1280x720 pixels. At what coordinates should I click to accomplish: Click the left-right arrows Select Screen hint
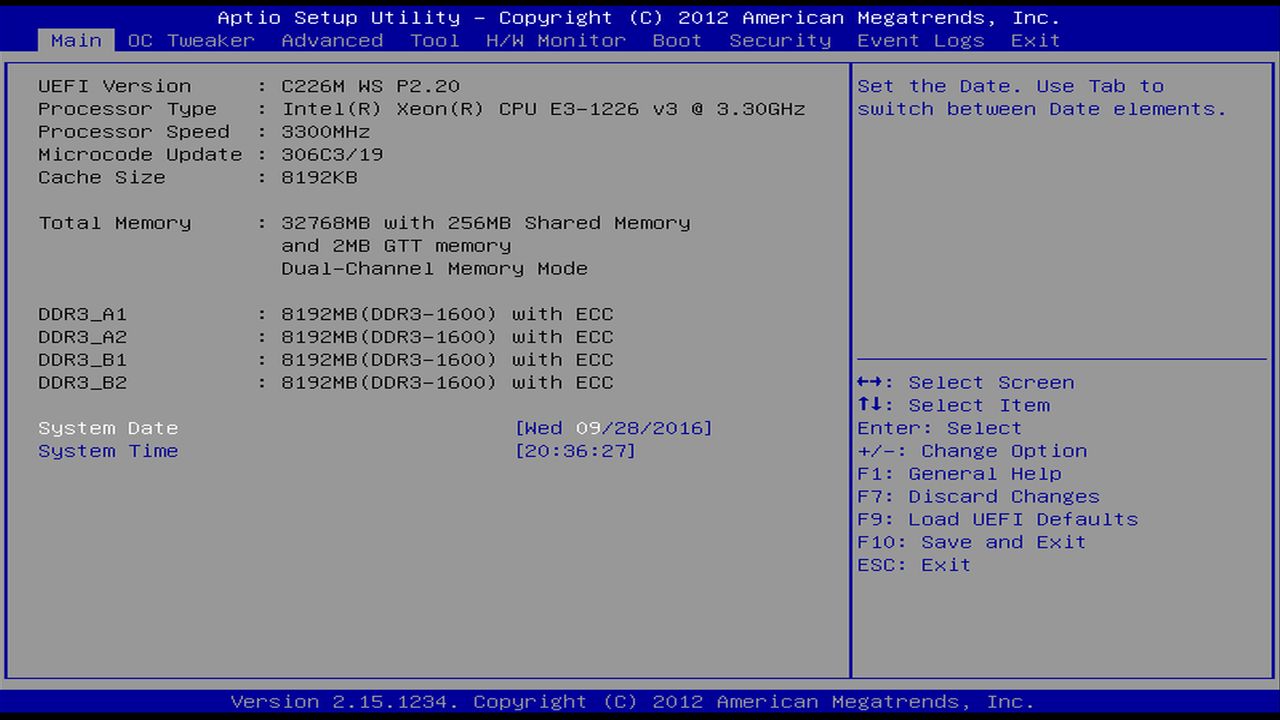966,383
